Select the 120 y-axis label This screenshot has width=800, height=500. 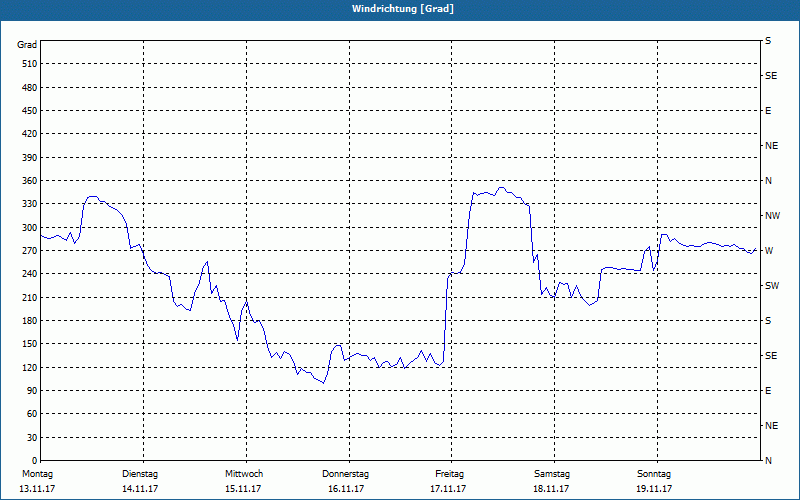tap(30, 367)
